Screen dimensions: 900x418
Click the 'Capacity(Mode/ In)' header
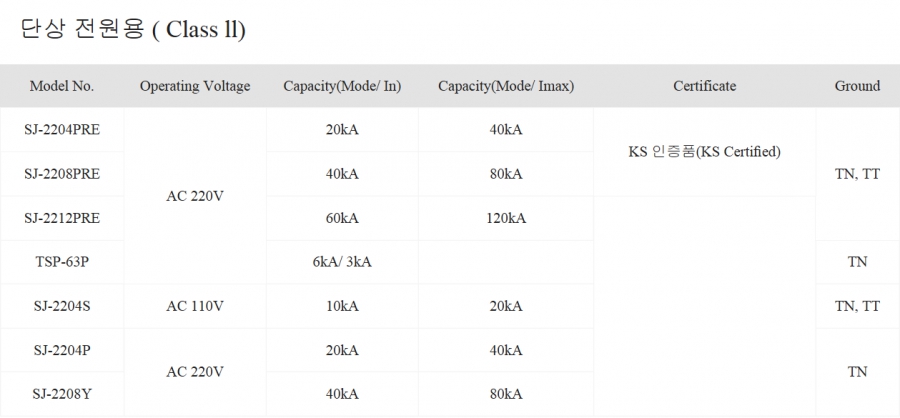point(342,86)
